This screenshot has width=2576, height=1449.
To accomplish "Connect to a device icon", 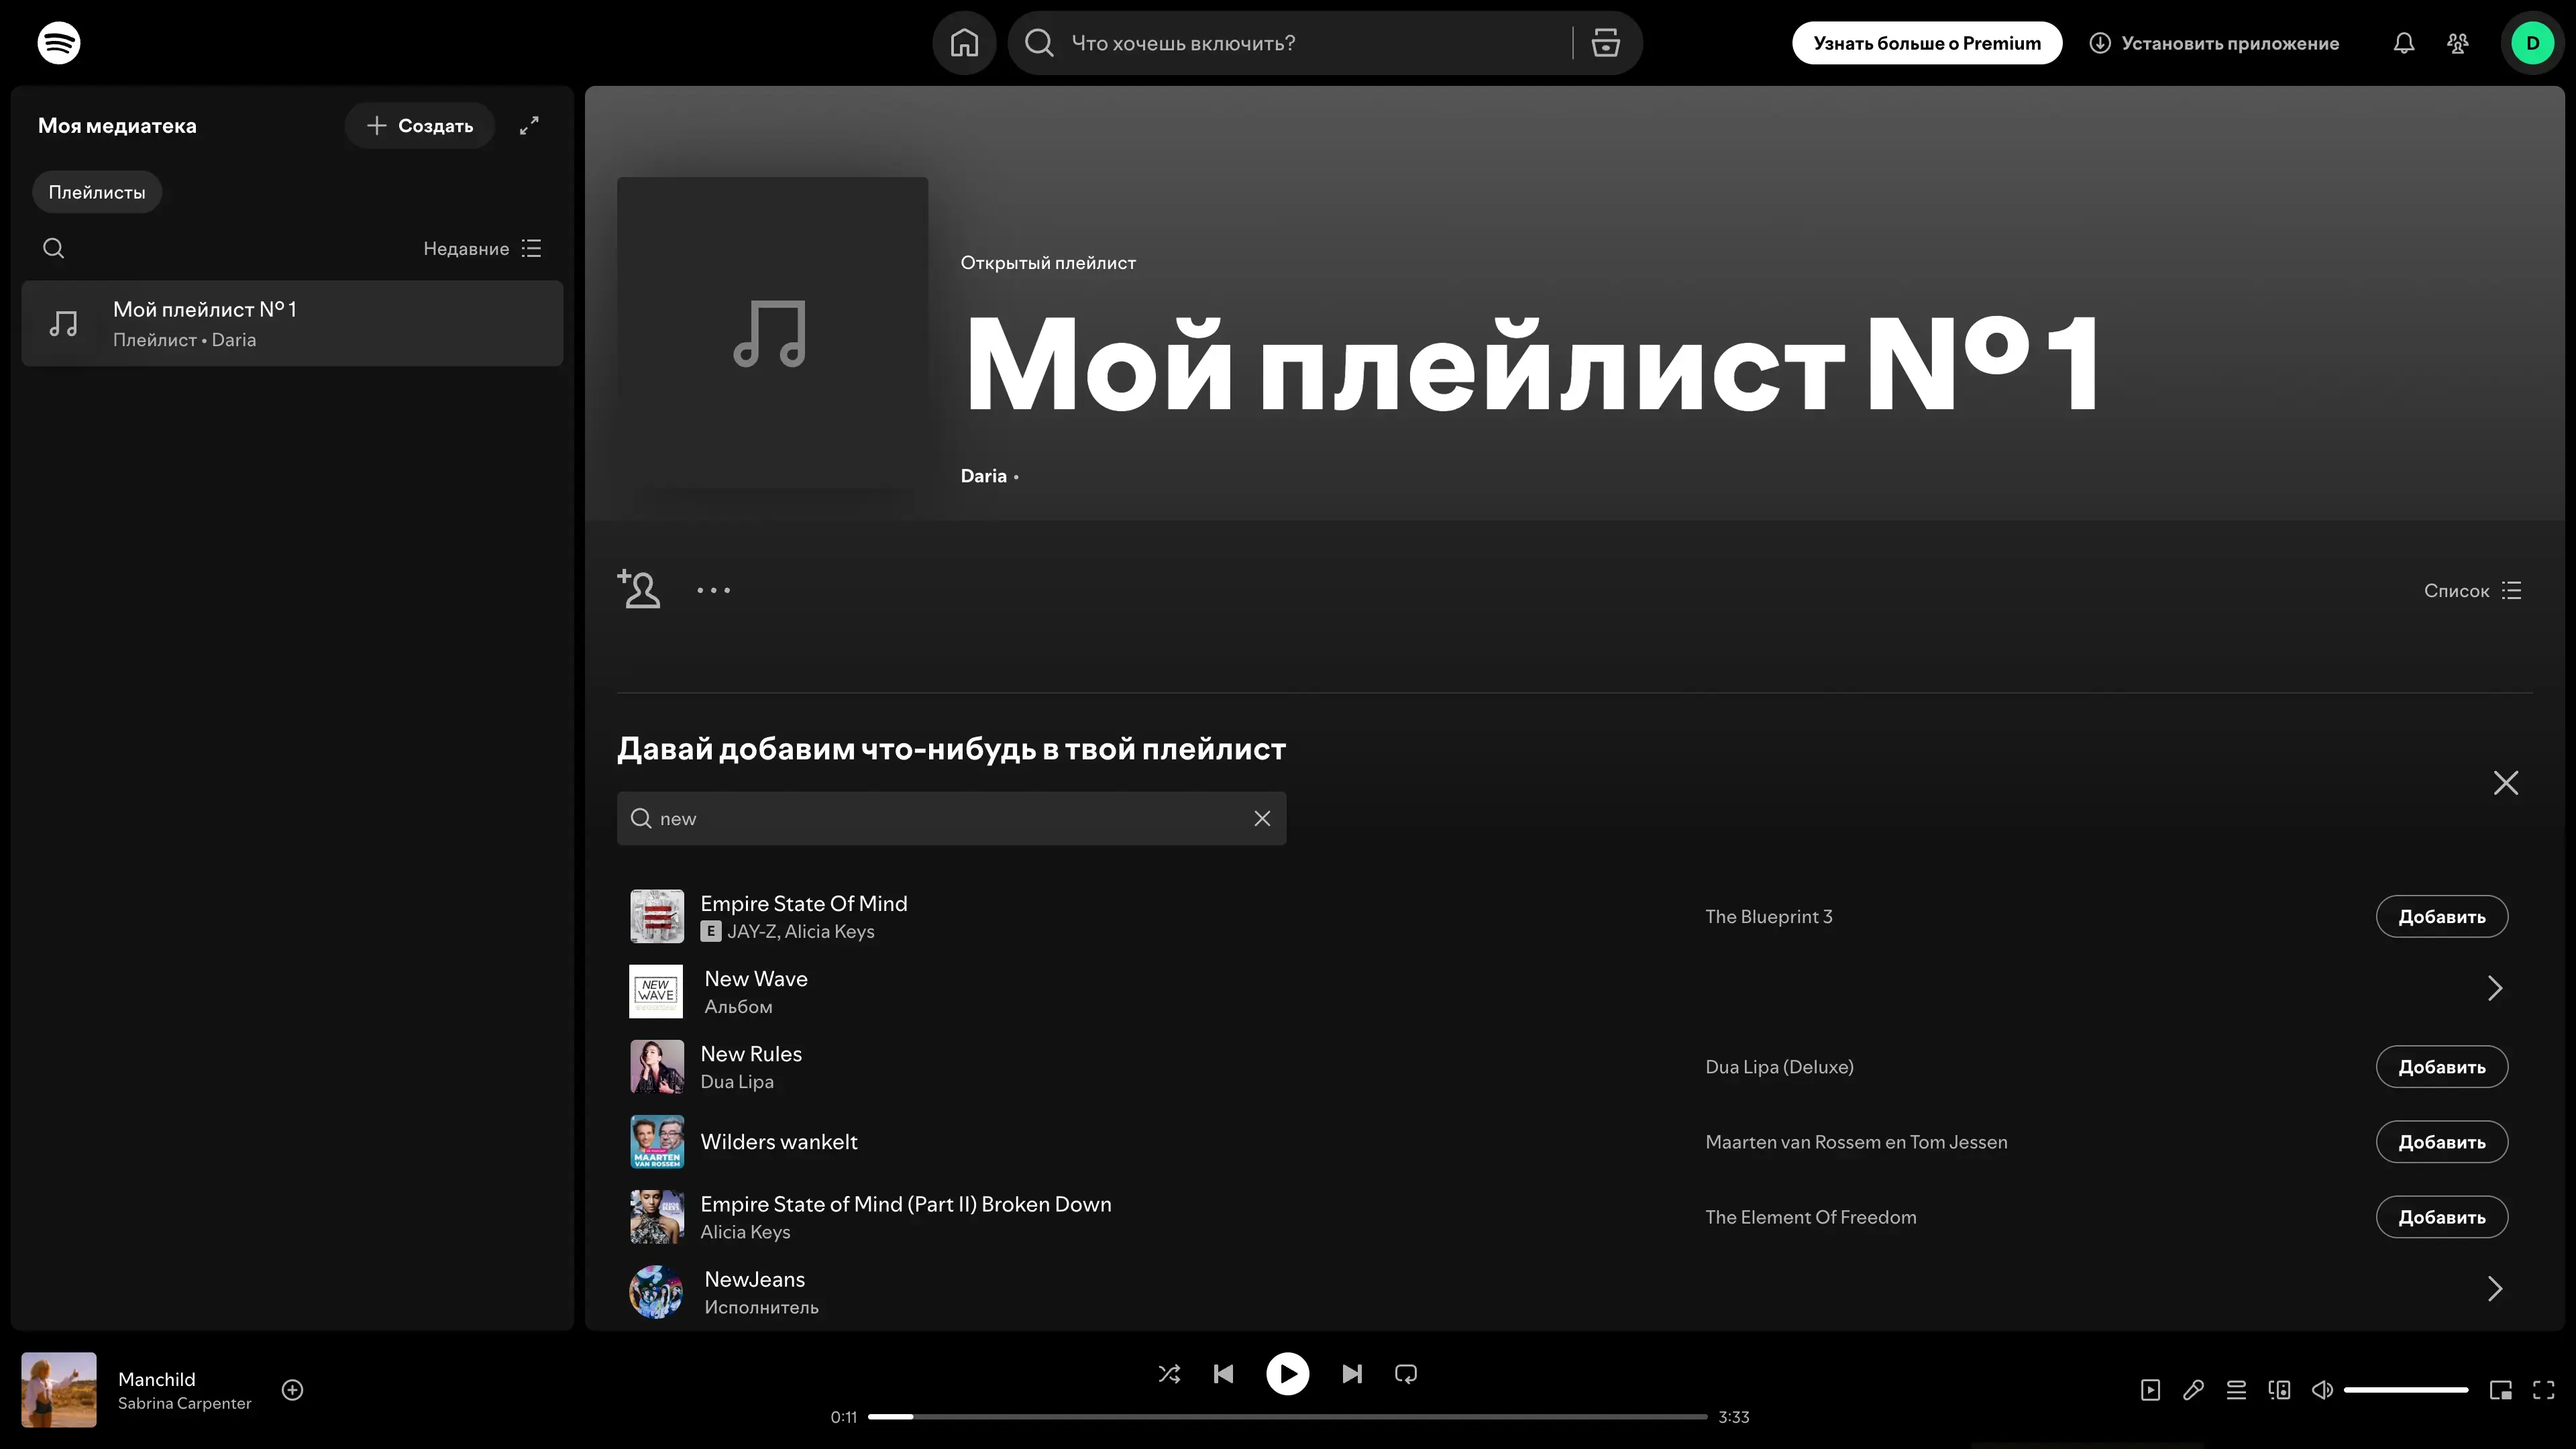I will [x=2279, y=1390].
